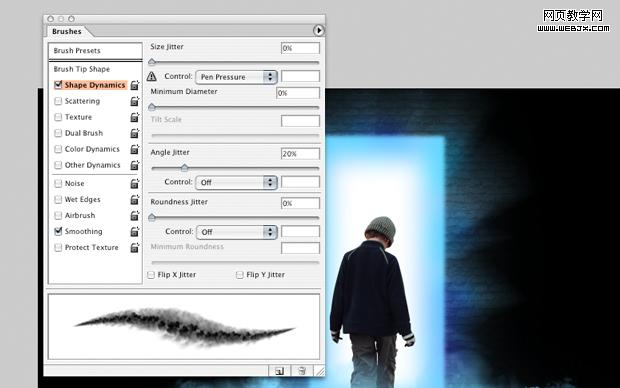Viewport: 620px width, 388px height.
Task: Click the Delete brush trash icon
Action: (302, 371)
